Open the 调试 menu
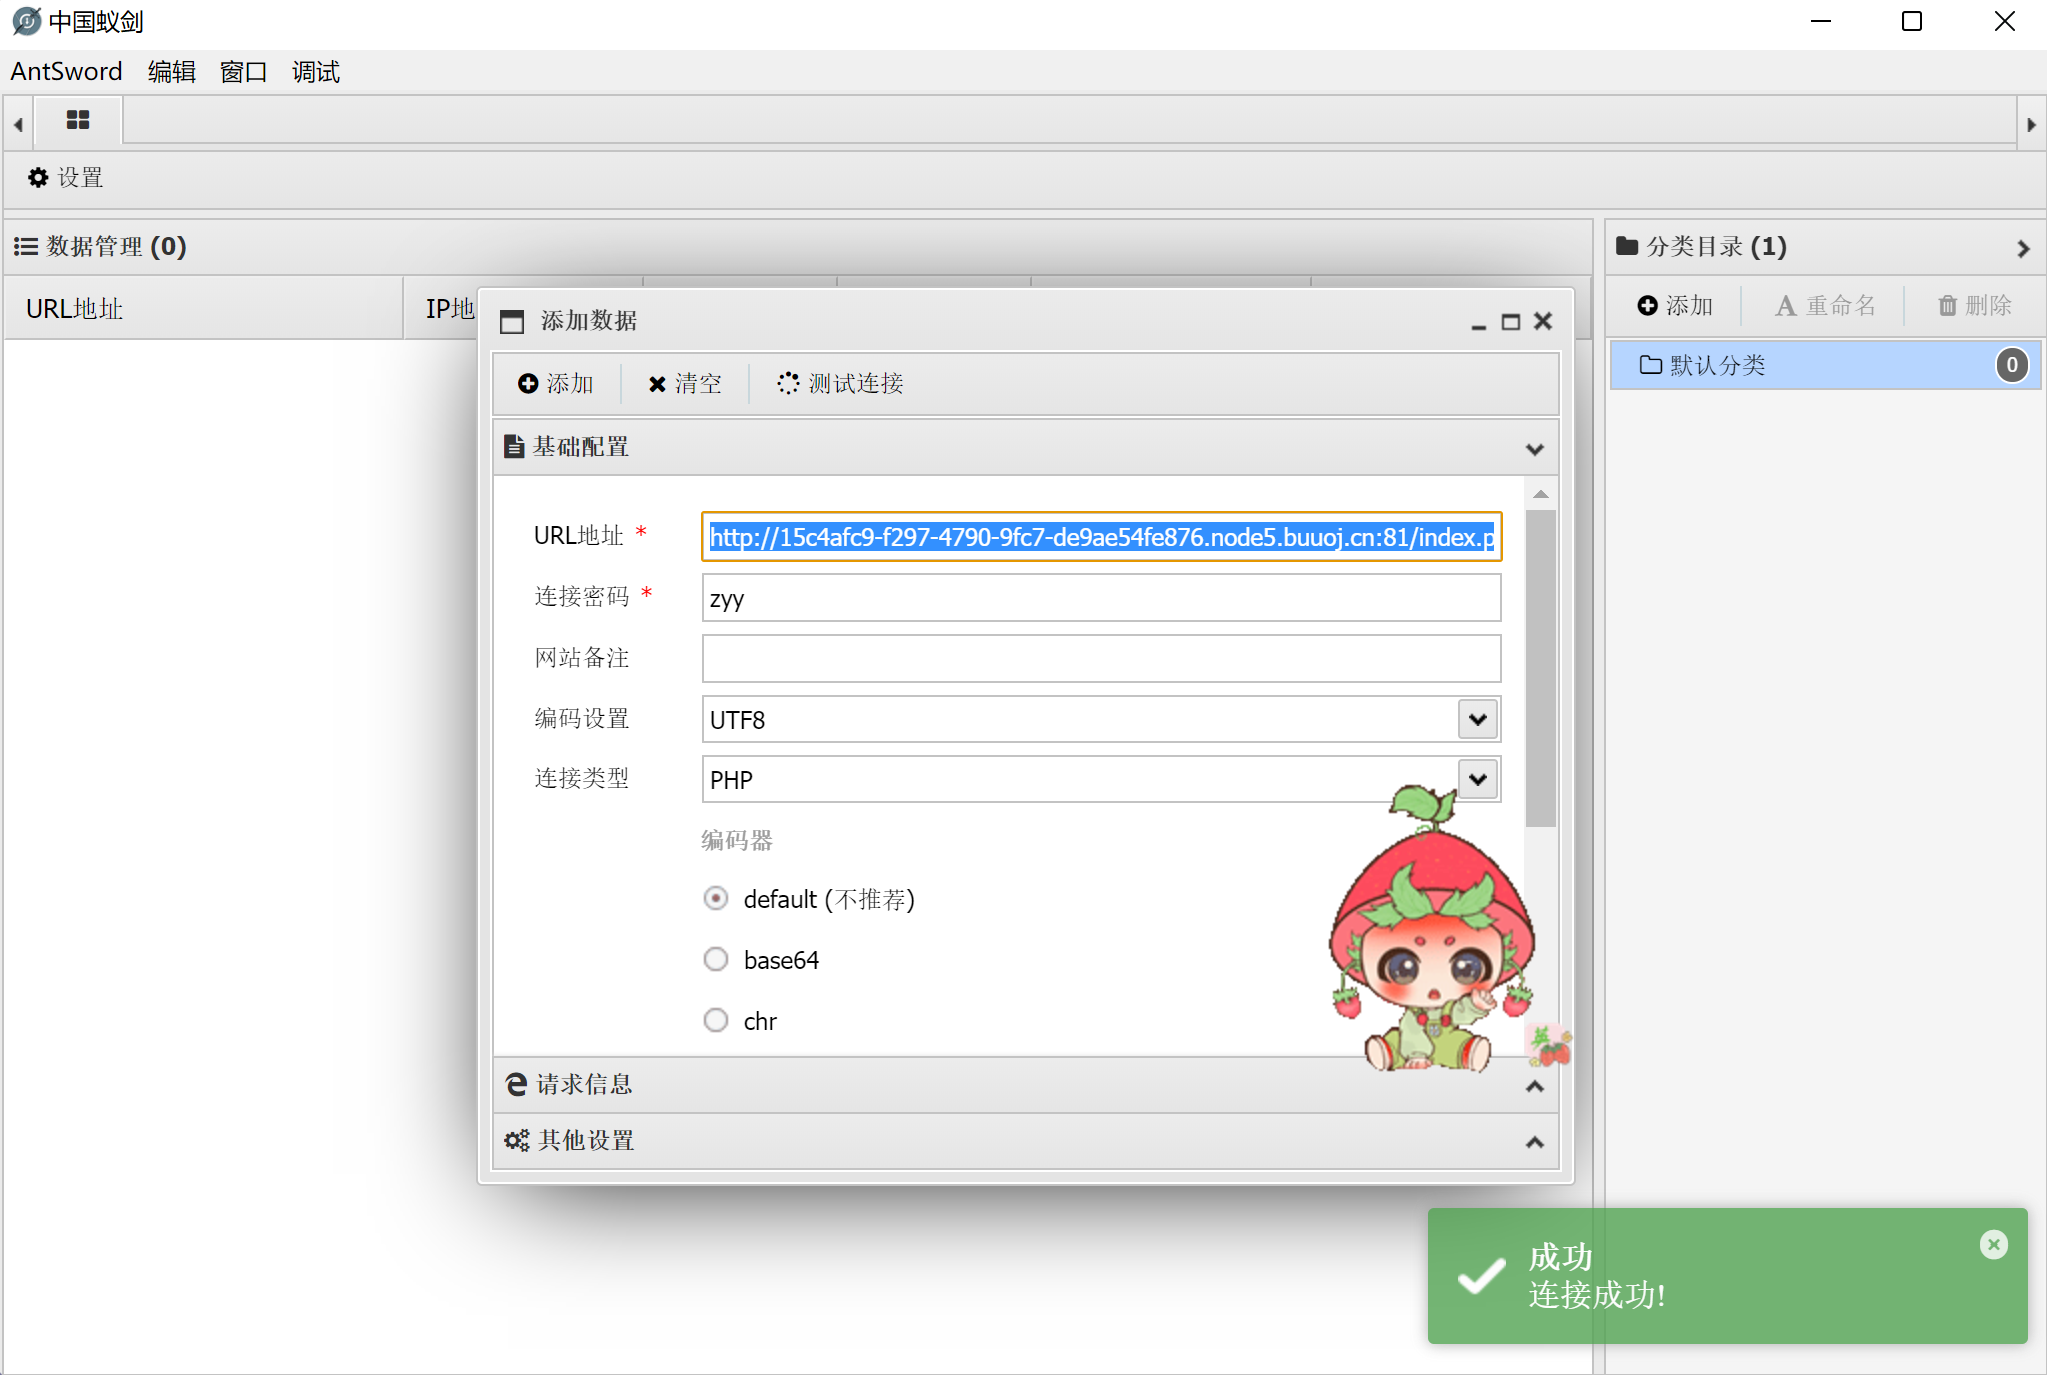The image size is (2047, 1375). click(315, 70)
